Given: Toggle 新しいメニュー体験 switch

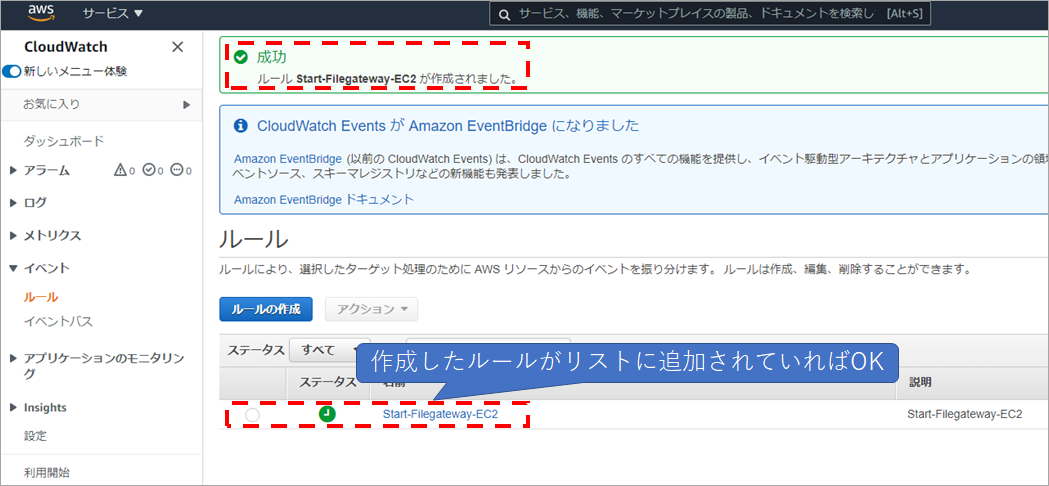Looking at the screenshot, I should (x=13, y=71).
